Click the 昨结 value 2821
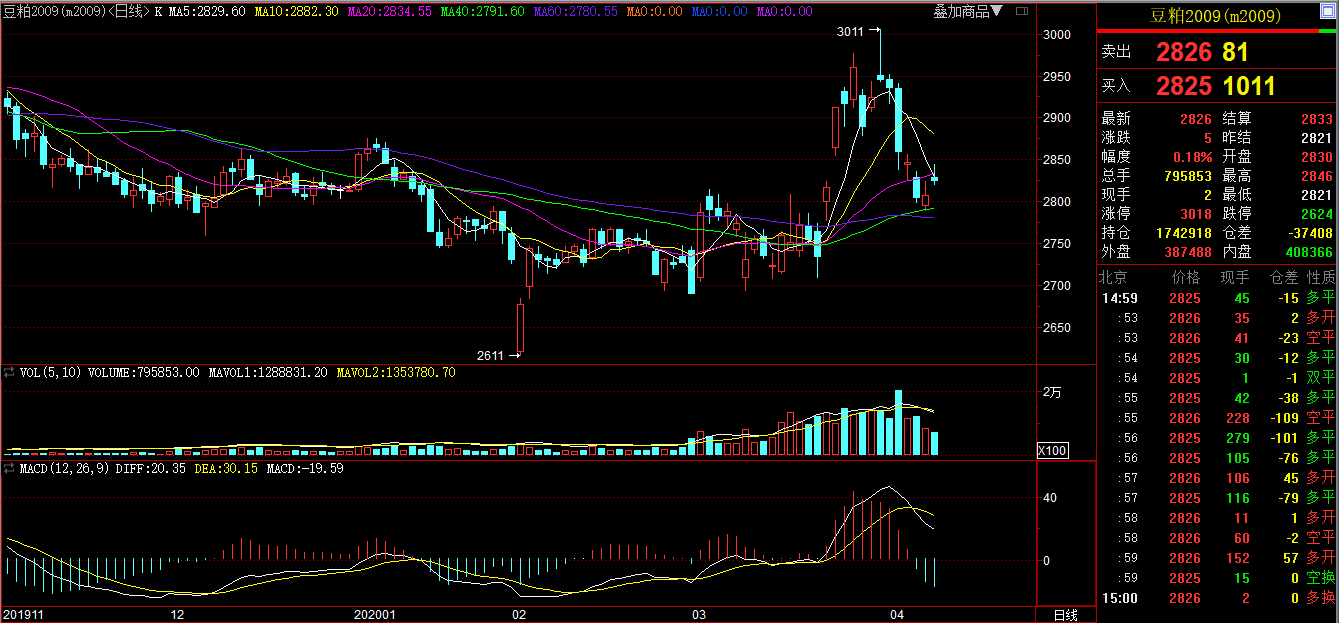Viewport: 1339px width, 623px height. pyautogui.click(x=1317, y=138)
